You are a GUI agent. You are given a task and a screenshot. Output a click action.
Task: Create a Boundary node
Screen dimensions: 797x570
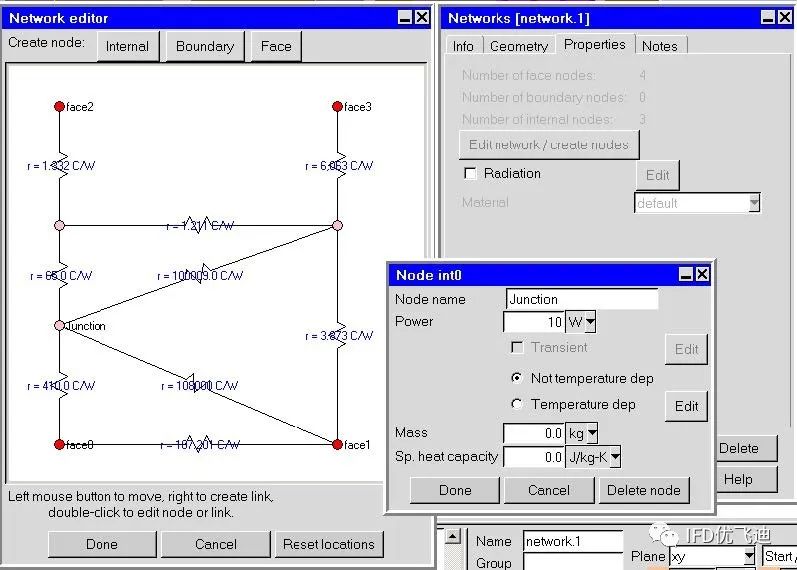click(205, 46)
